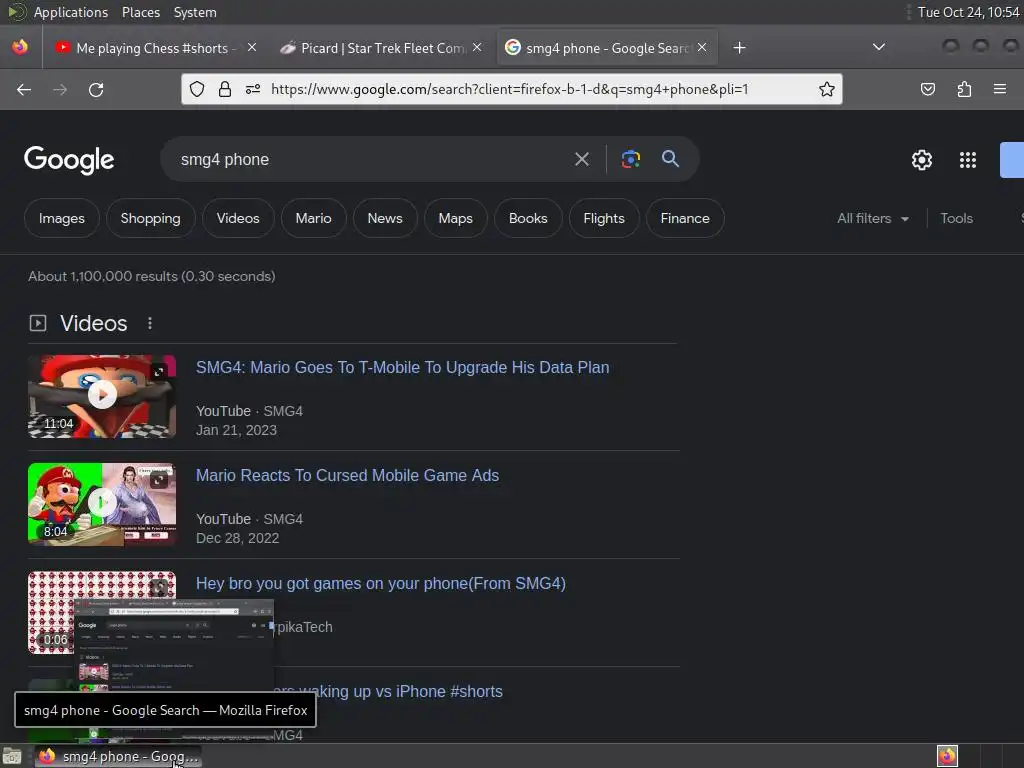Apply the Mario filter chip

click(x=313, y=218)
